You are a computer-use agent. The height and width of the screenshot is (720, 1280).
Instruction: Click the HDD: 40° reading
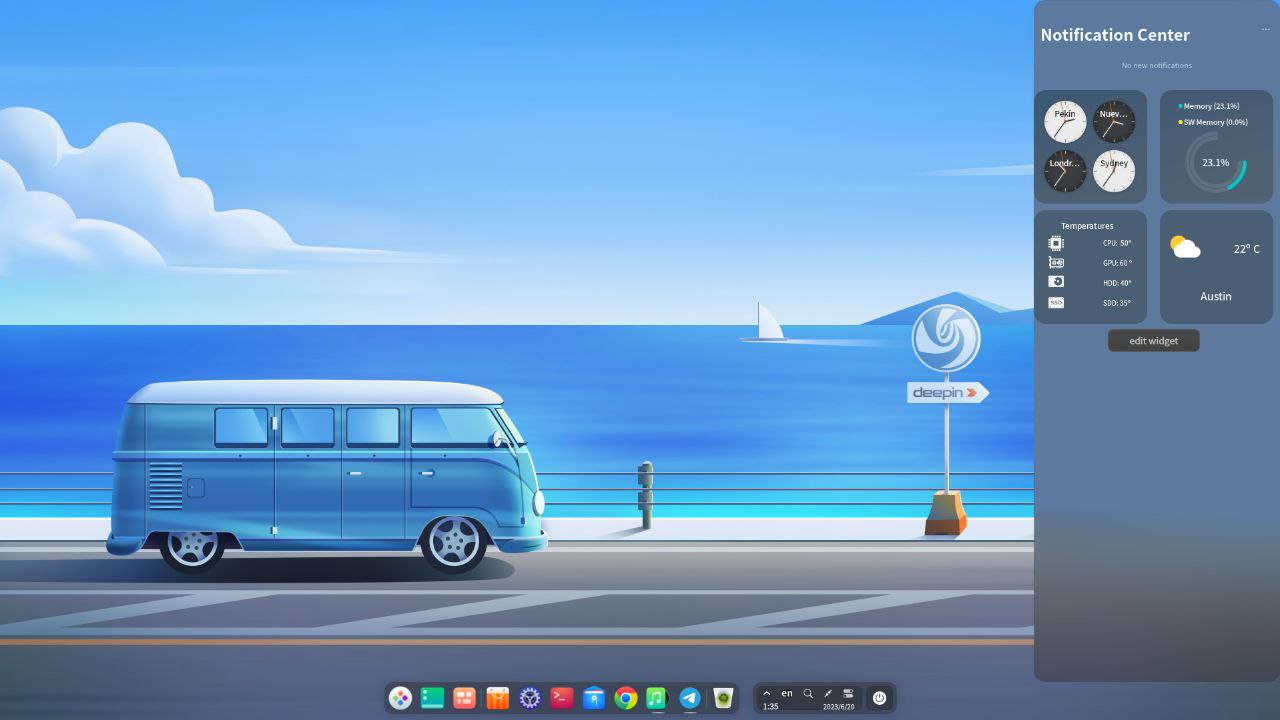1117,283
